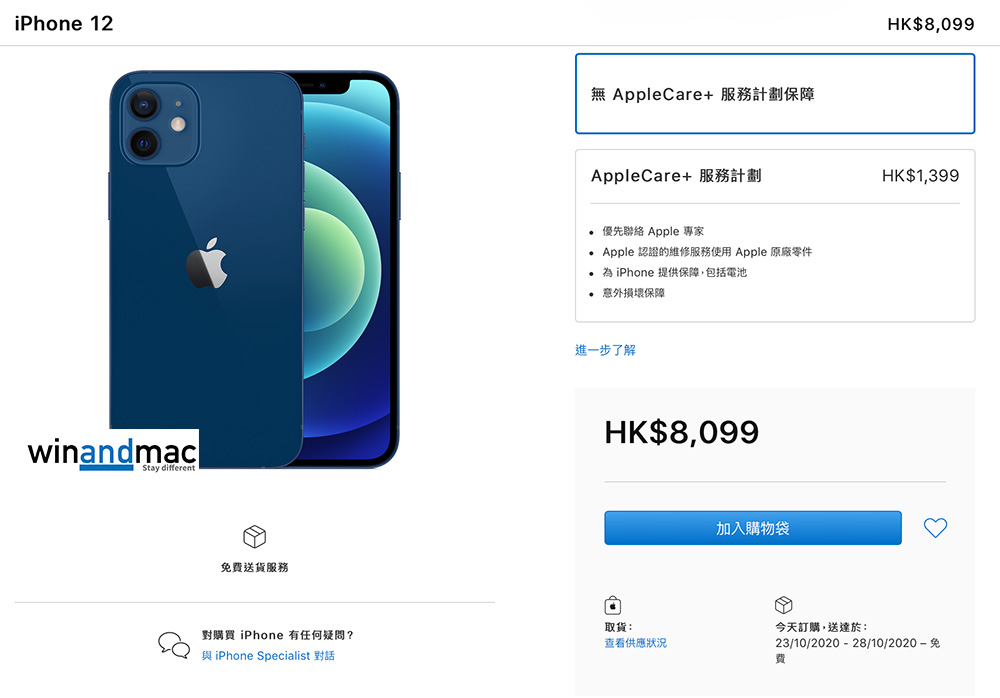Click the delivery package icon near 今天訂購
This screenshot has height=698, width=1000.
pos(783,604)
